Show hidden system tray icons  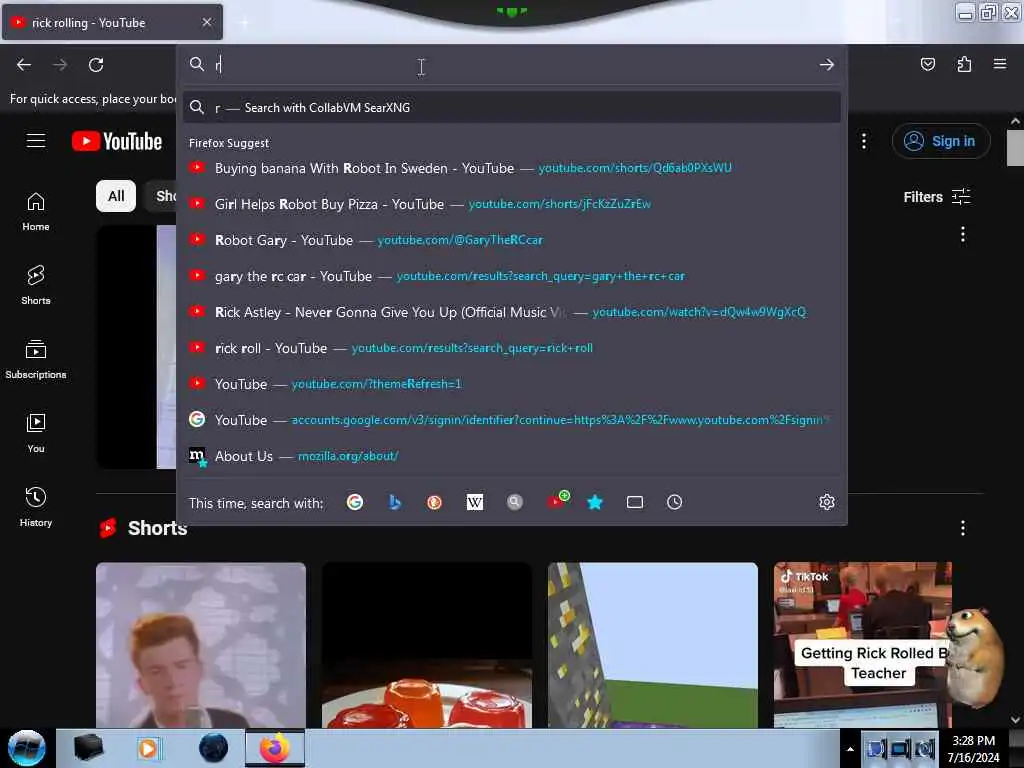click(x=850, y=749)
